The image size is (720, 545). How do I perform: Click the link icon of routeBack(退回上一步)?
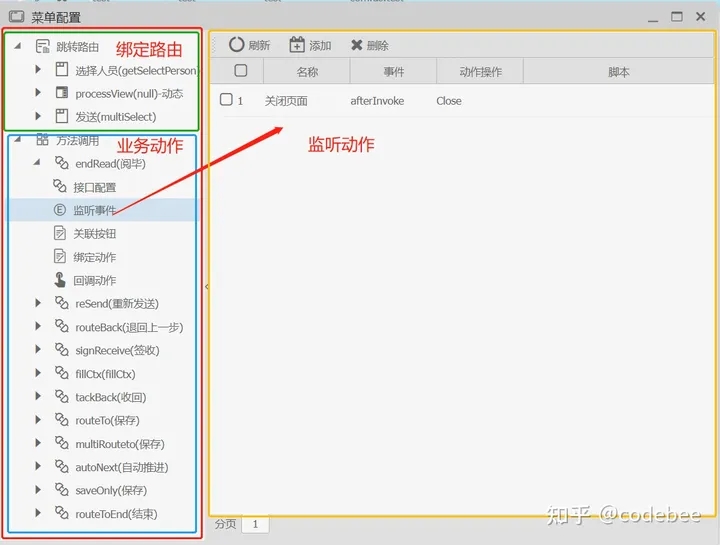point(62,326)
